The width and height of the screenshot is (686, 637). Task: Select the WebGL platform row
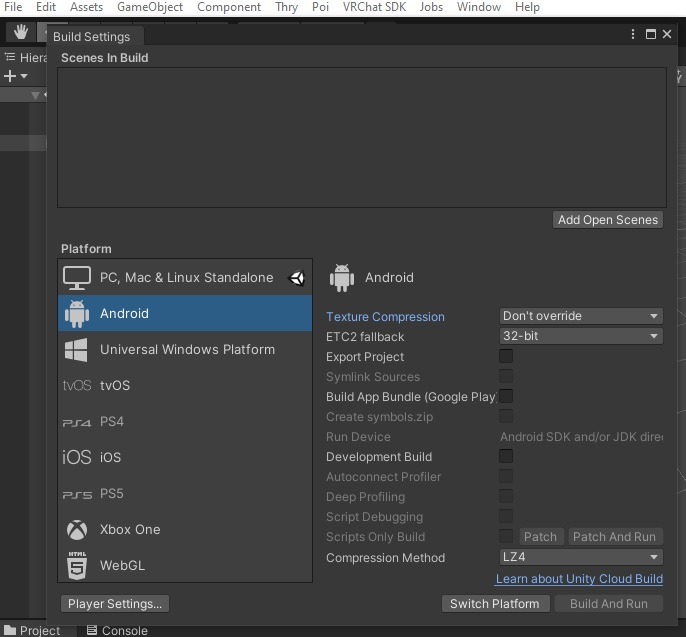pos(185,565)
